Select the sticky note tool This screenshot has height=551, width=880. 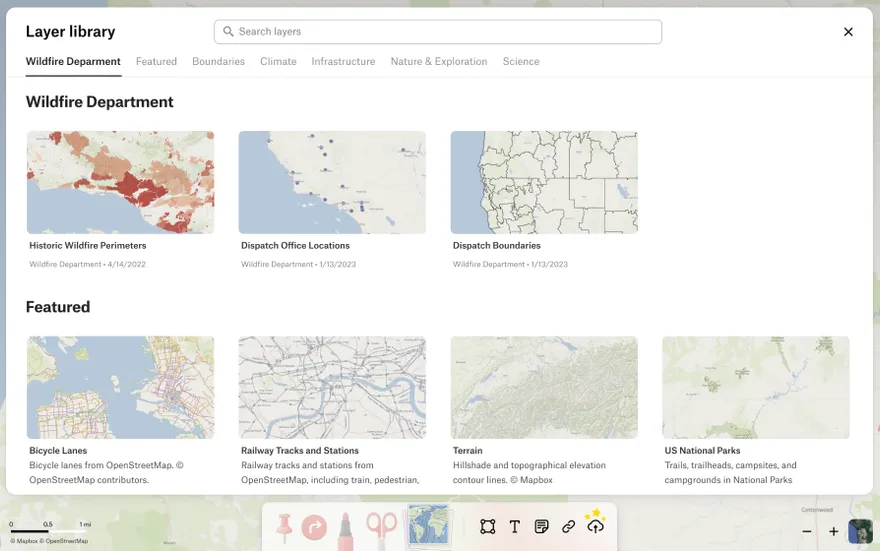[542, 526]
